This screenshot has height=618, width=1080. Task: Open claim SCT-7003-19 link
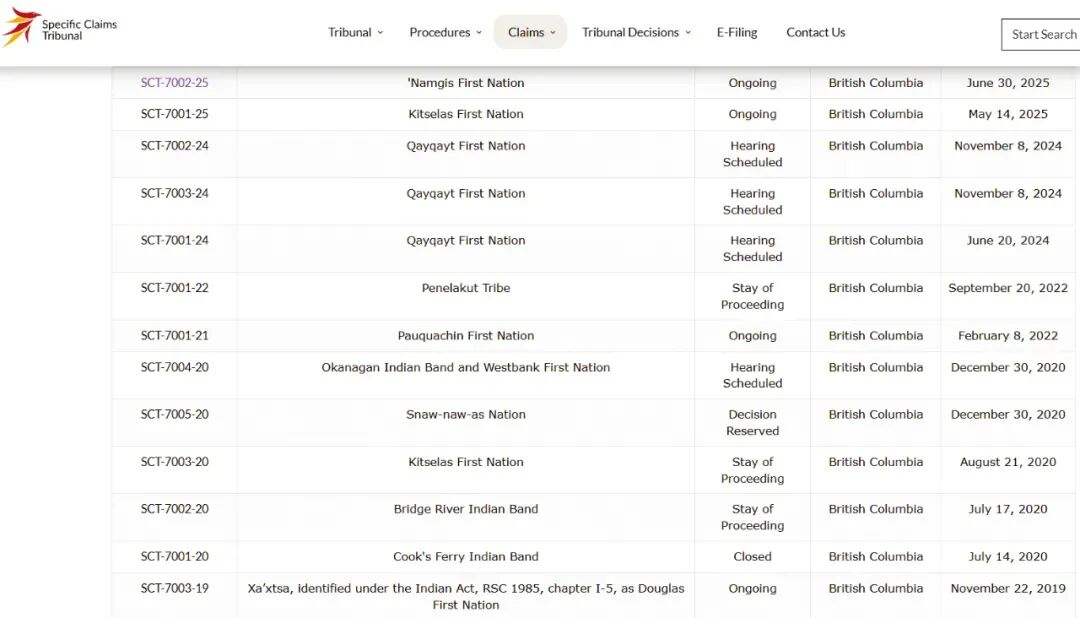click(x=175, y=589)
